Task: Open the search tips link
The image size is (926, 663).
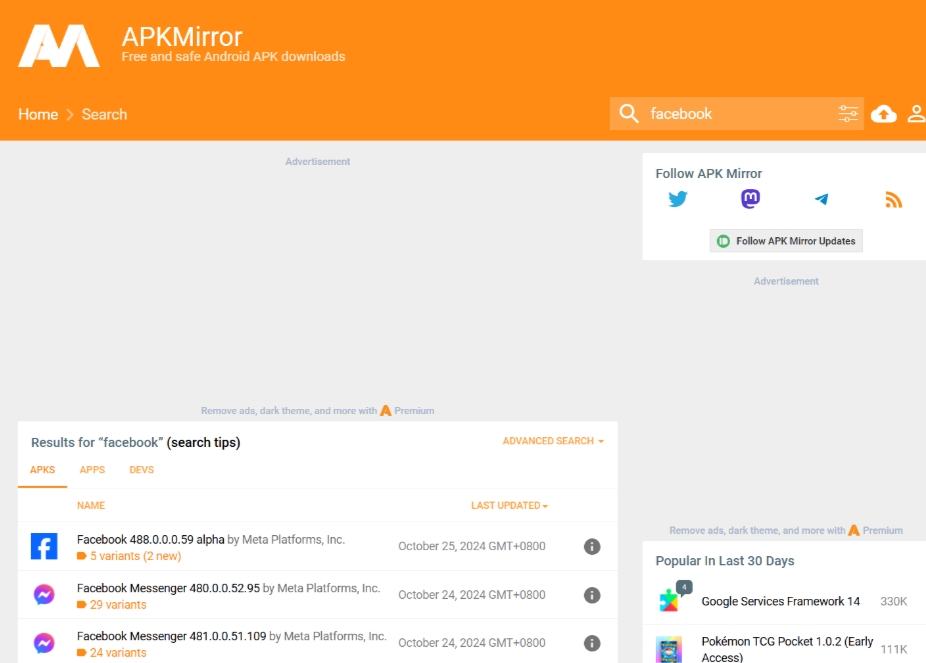Action: 204,443
